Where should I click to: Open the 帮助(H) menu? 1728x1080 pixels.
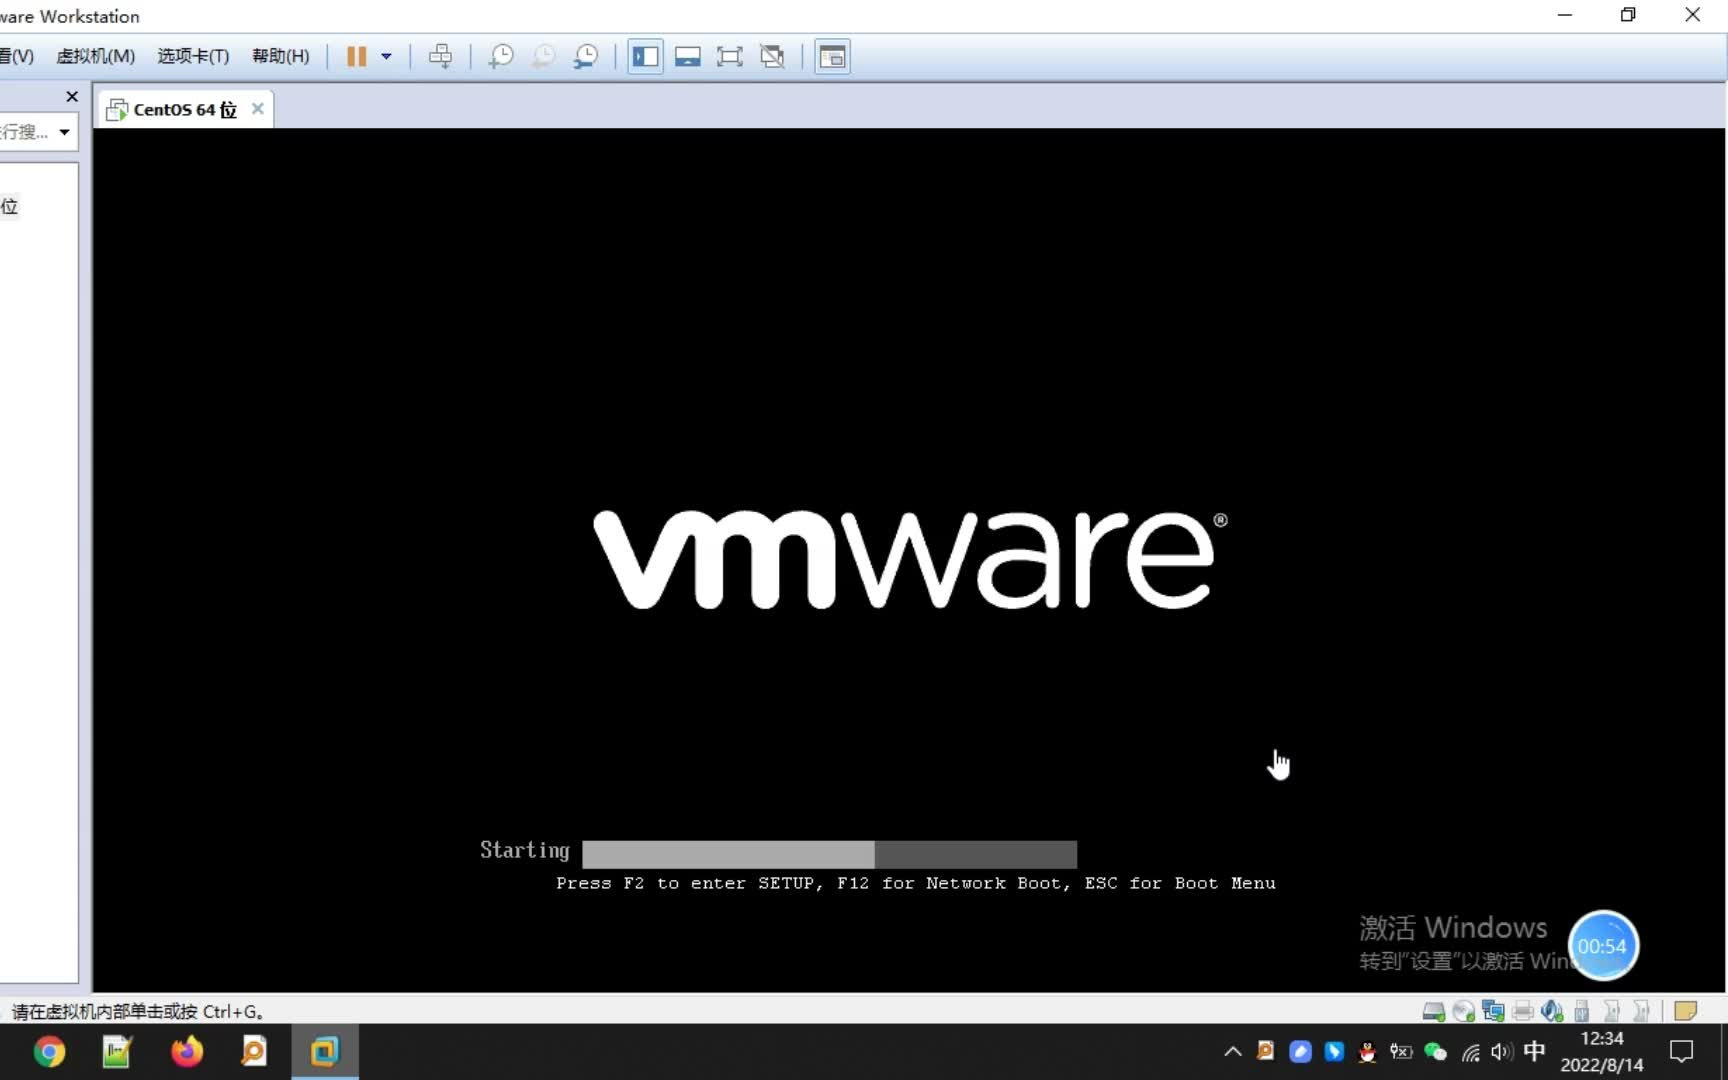[281, 56]
